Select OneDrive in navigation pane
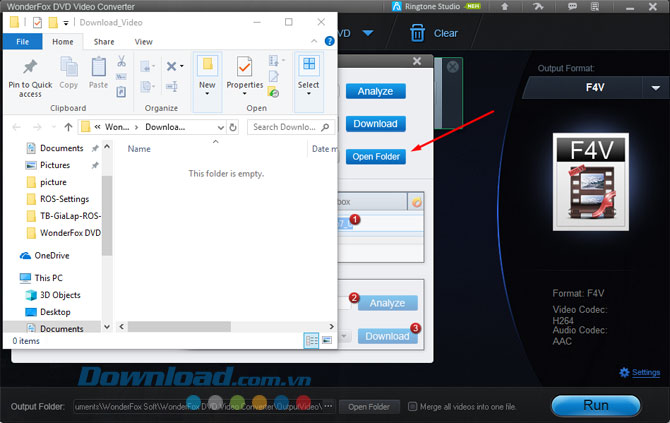670x423 pixels. [52, 256]
